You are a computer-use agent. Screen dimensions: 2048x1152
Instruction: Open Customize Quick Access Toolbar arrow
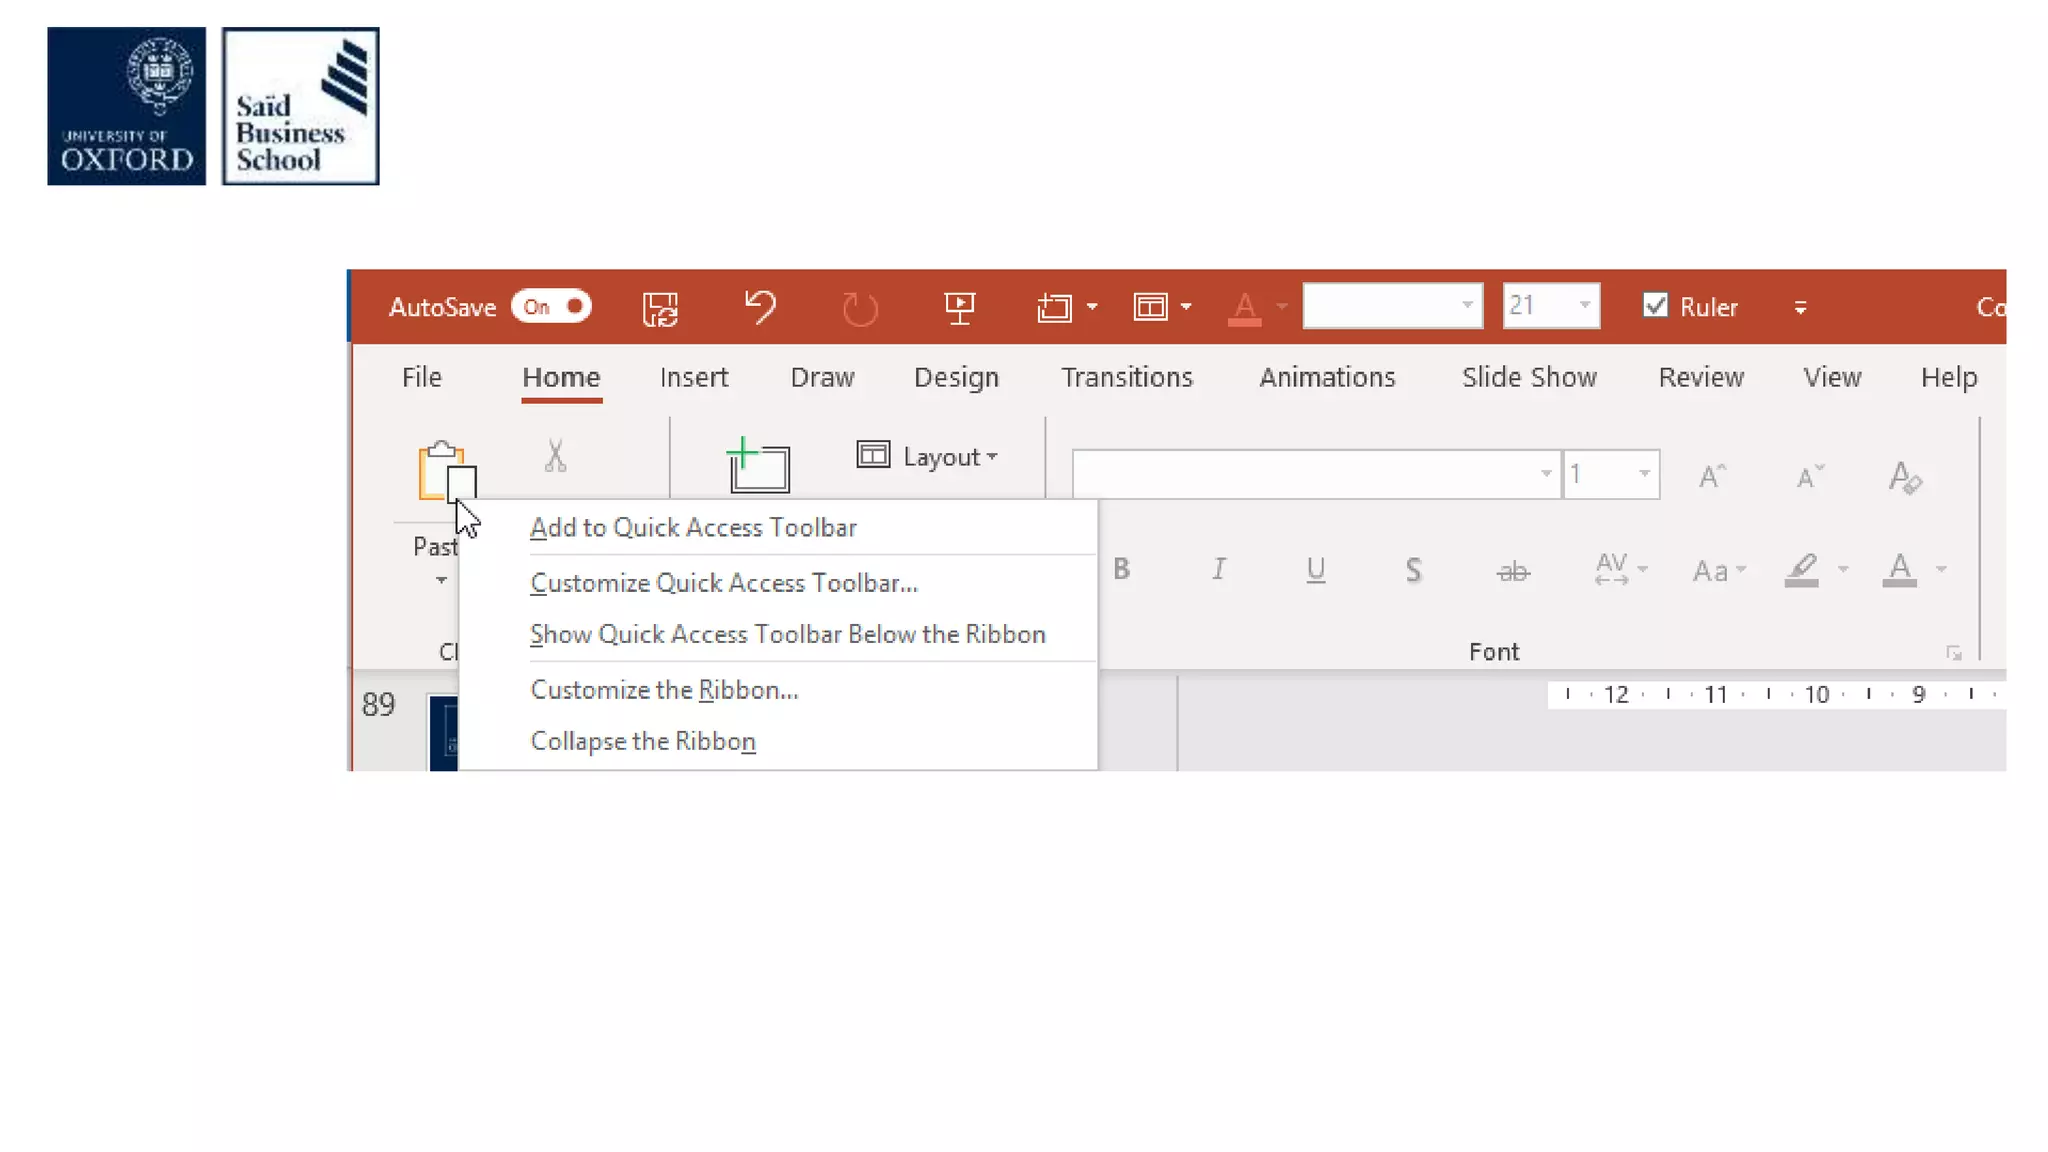pos(1800,308)
